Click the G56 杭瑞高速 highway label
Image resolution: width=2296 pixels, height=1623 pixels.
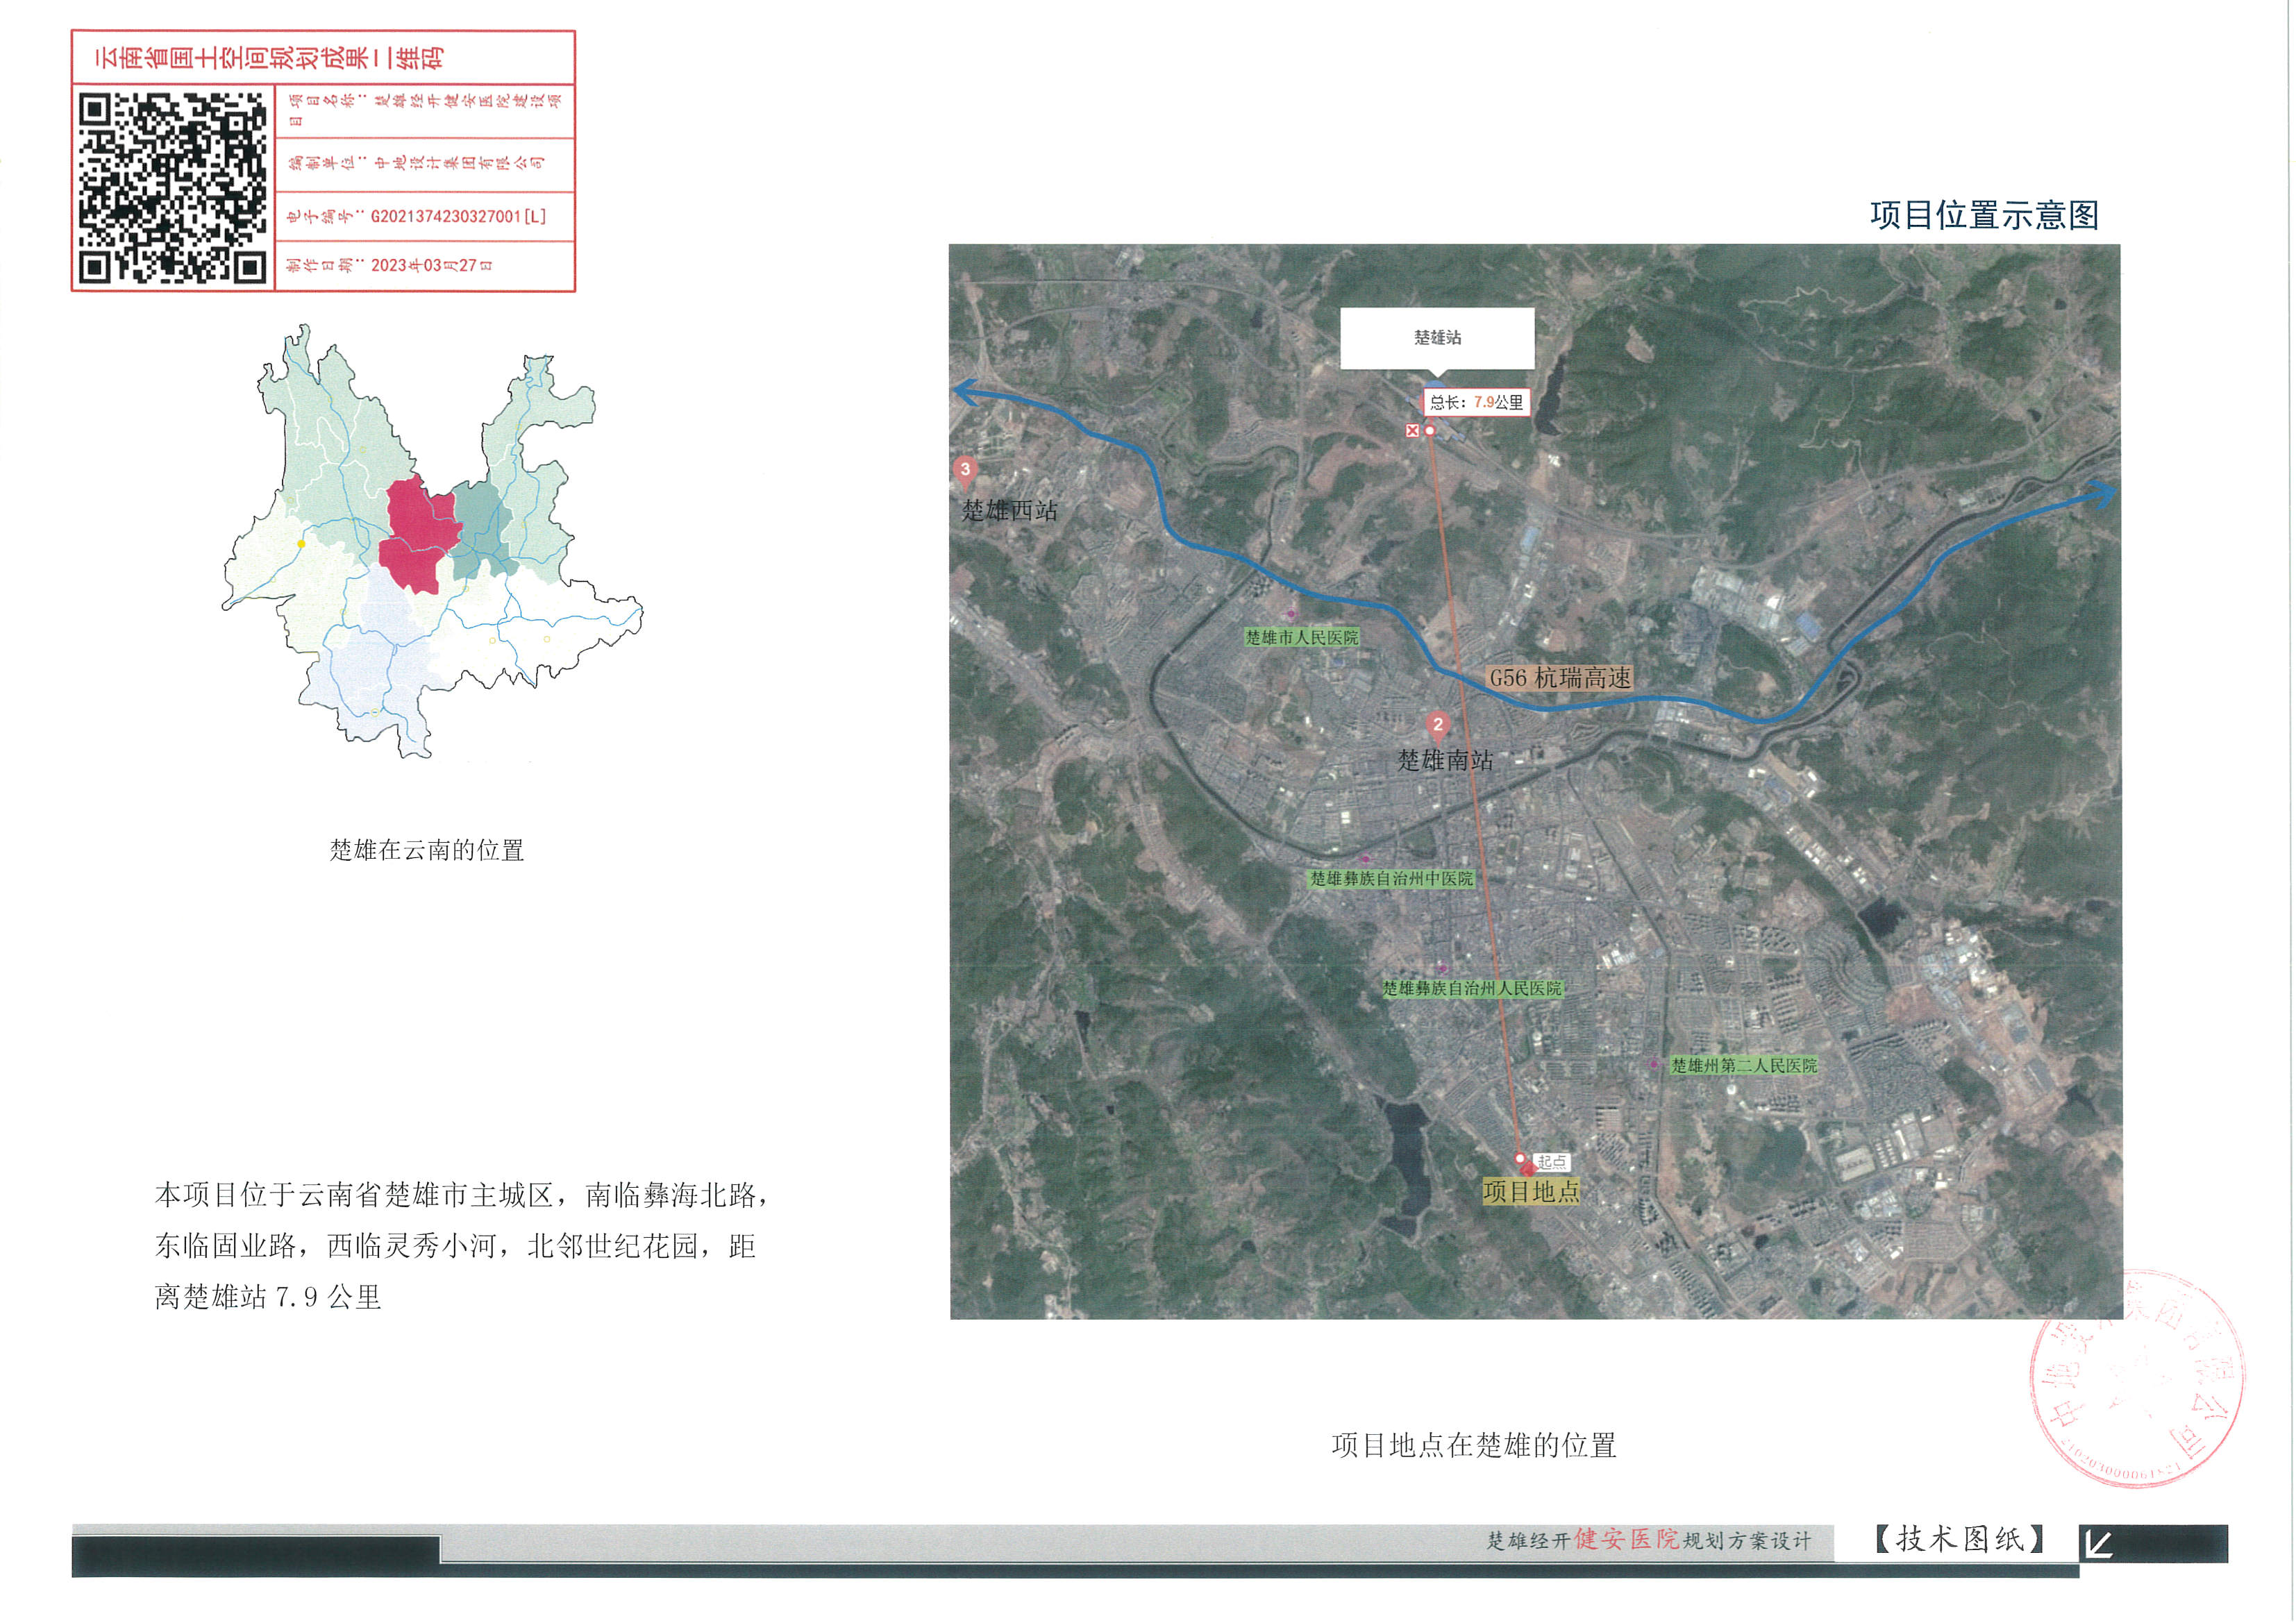click(x=1560, y=678)
